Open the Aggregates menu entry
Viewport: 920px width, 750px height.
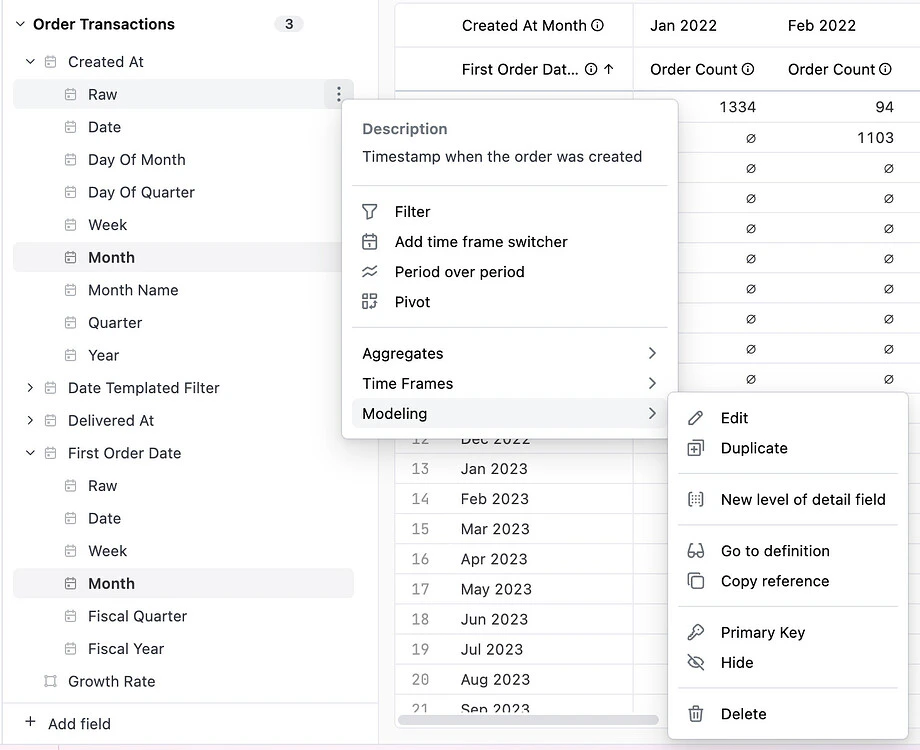[x=509, y=353]
